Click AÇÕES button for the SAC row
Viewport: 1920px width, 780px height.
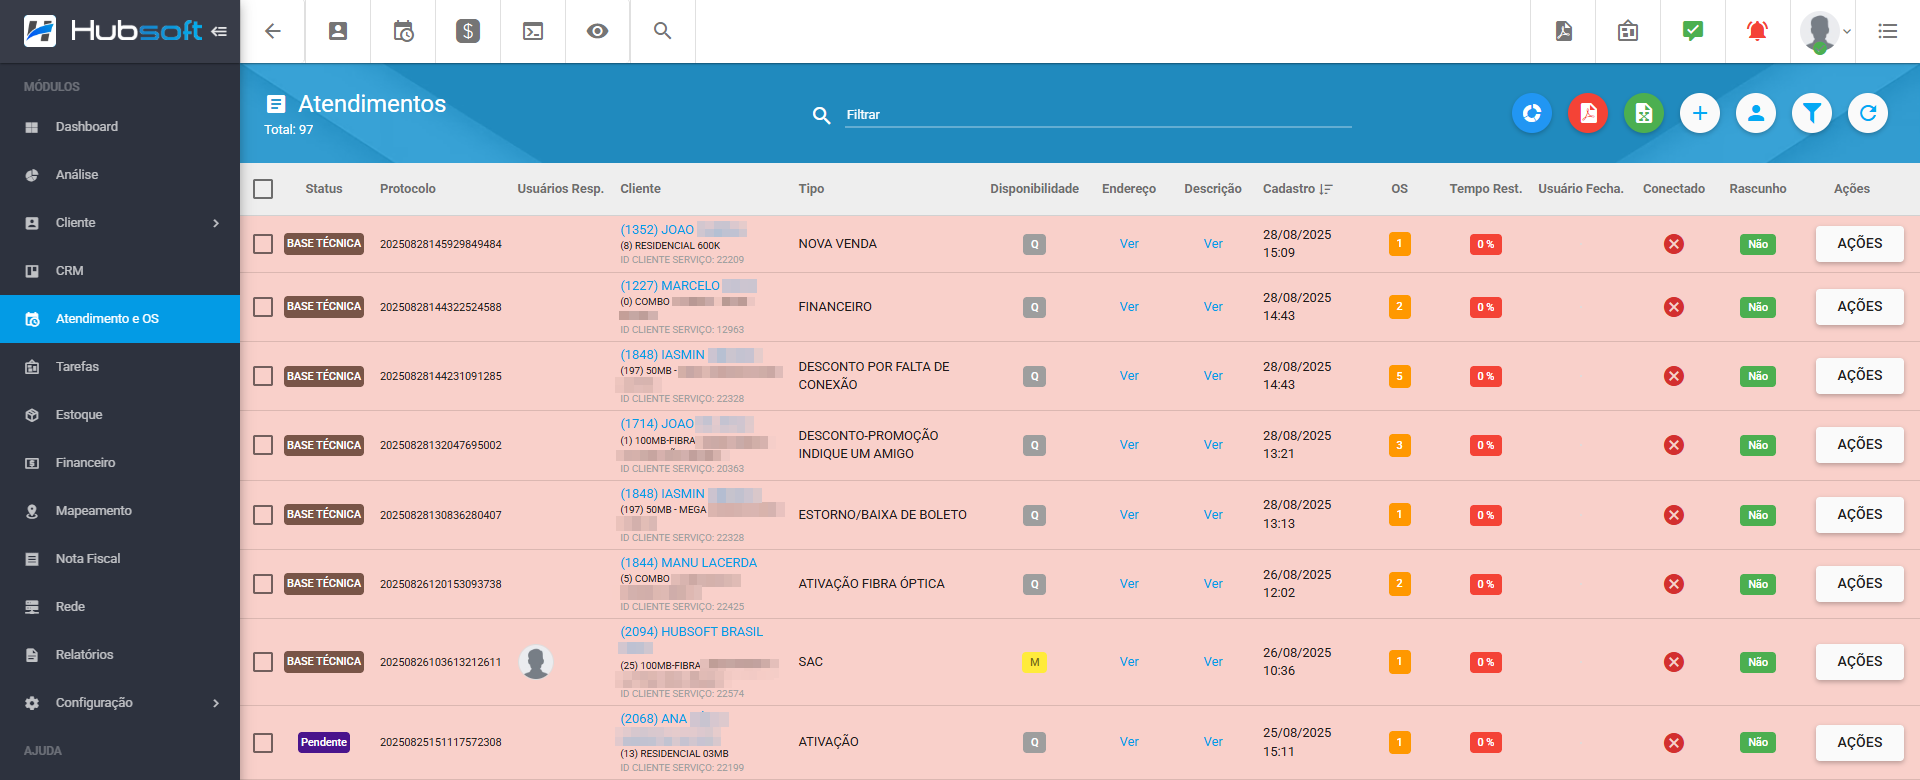coord(1859,662)
